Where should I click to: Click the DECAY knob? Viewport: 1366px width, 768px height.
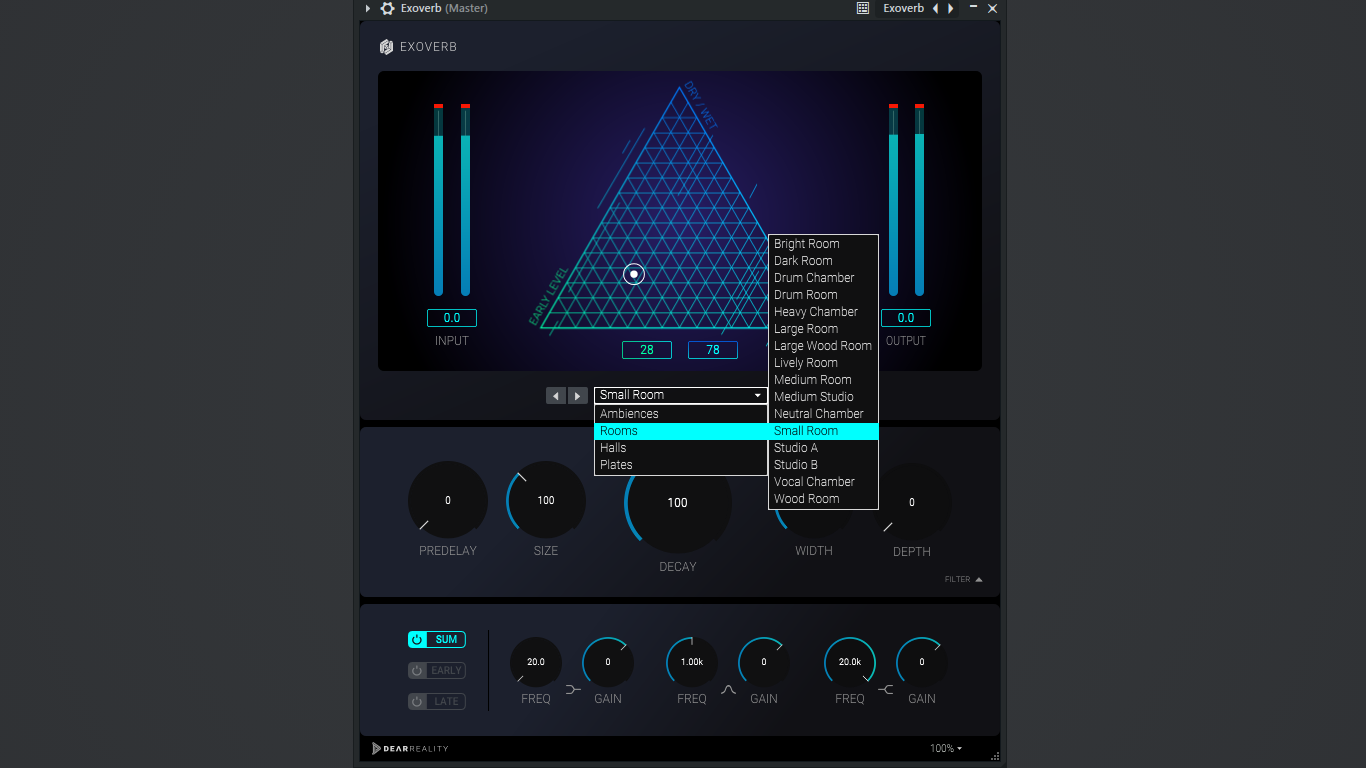coord(678,502)
